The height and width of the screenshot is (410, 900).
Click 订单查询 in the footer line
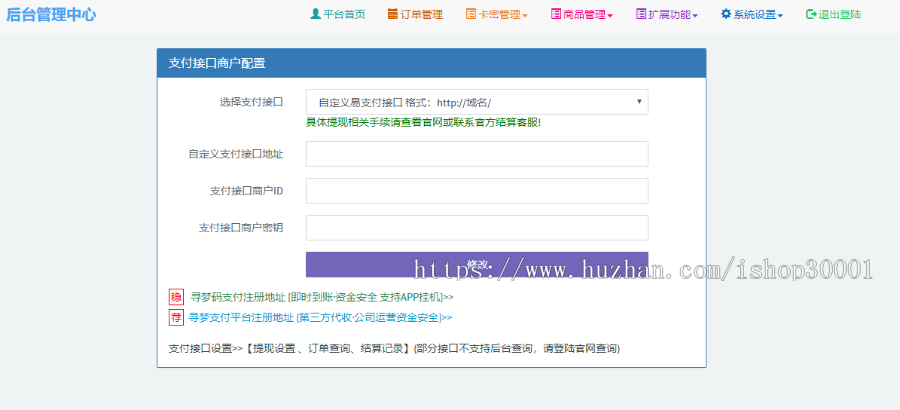point(329,348)
